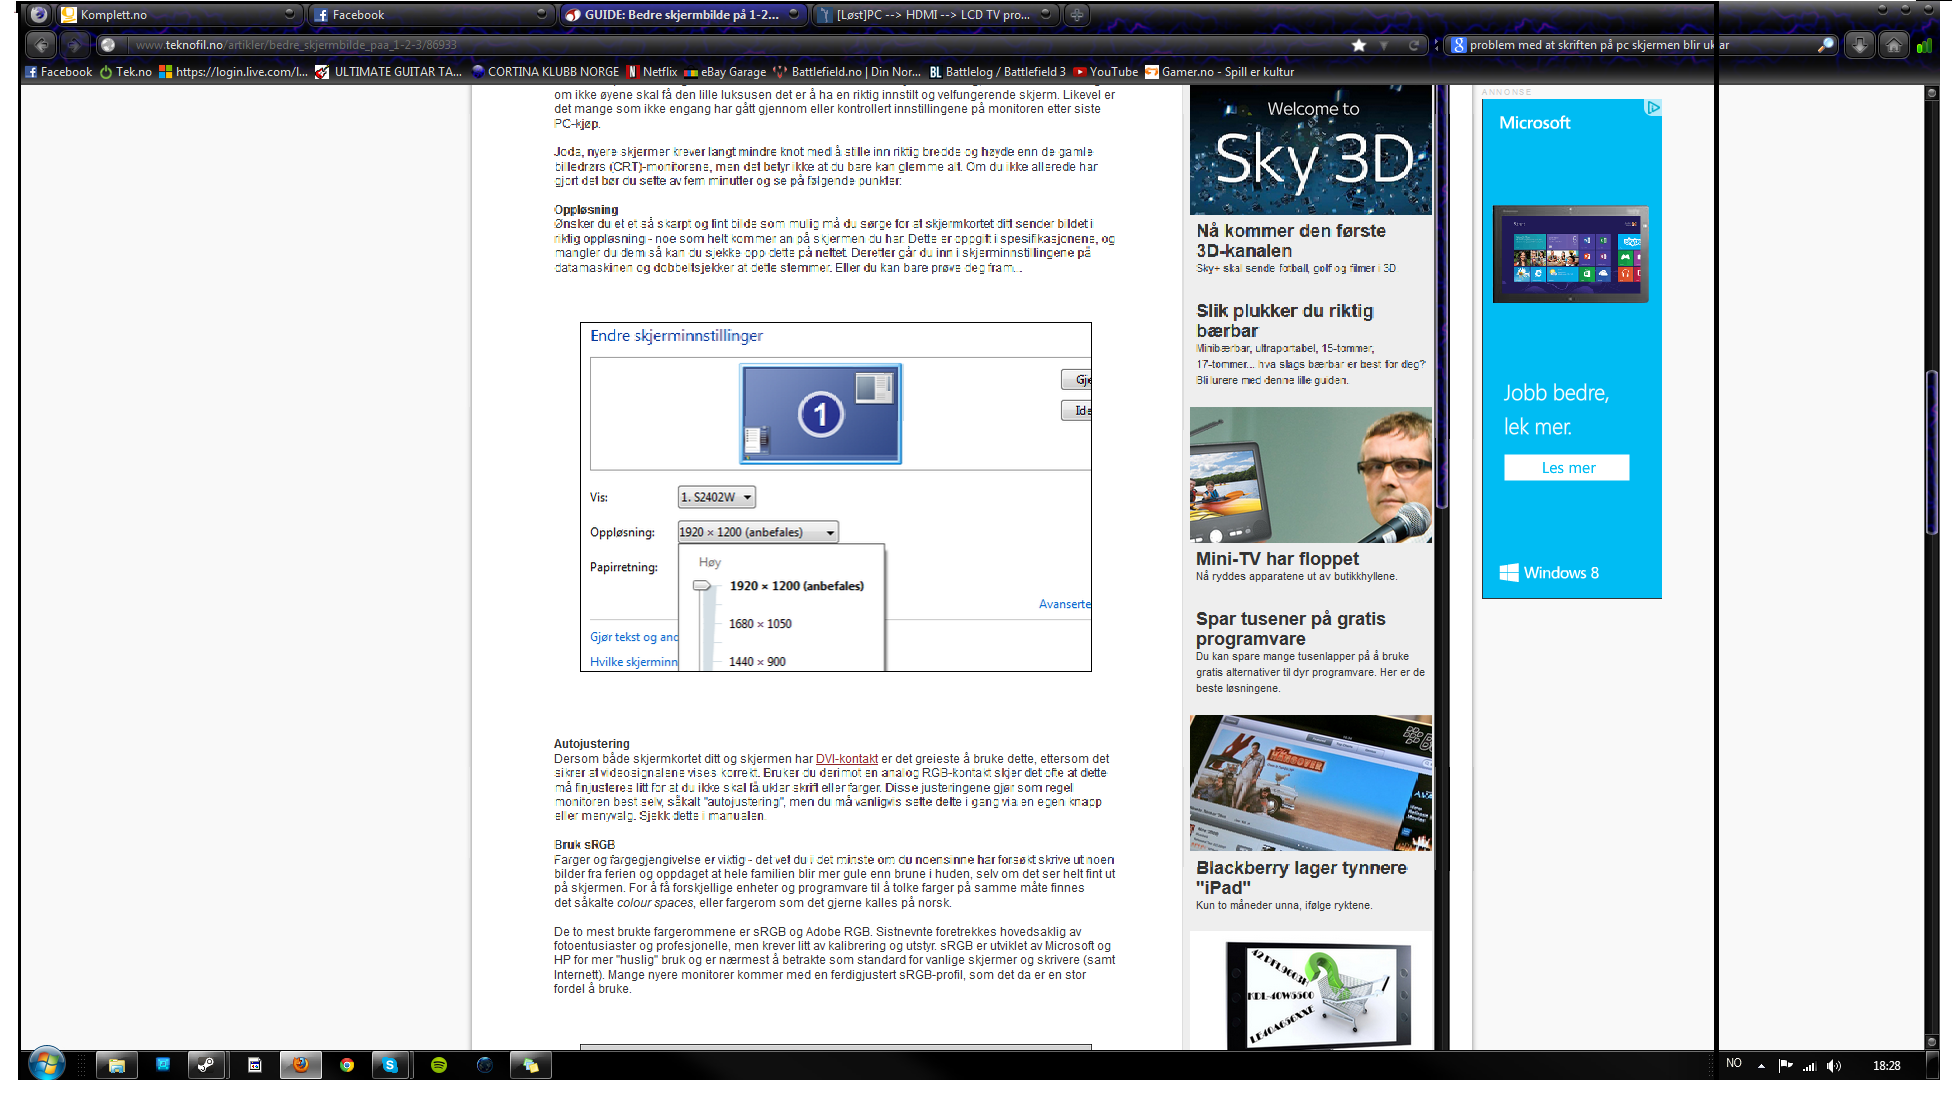Click the taskbar clock showing 18:28

[1886, 1066]
